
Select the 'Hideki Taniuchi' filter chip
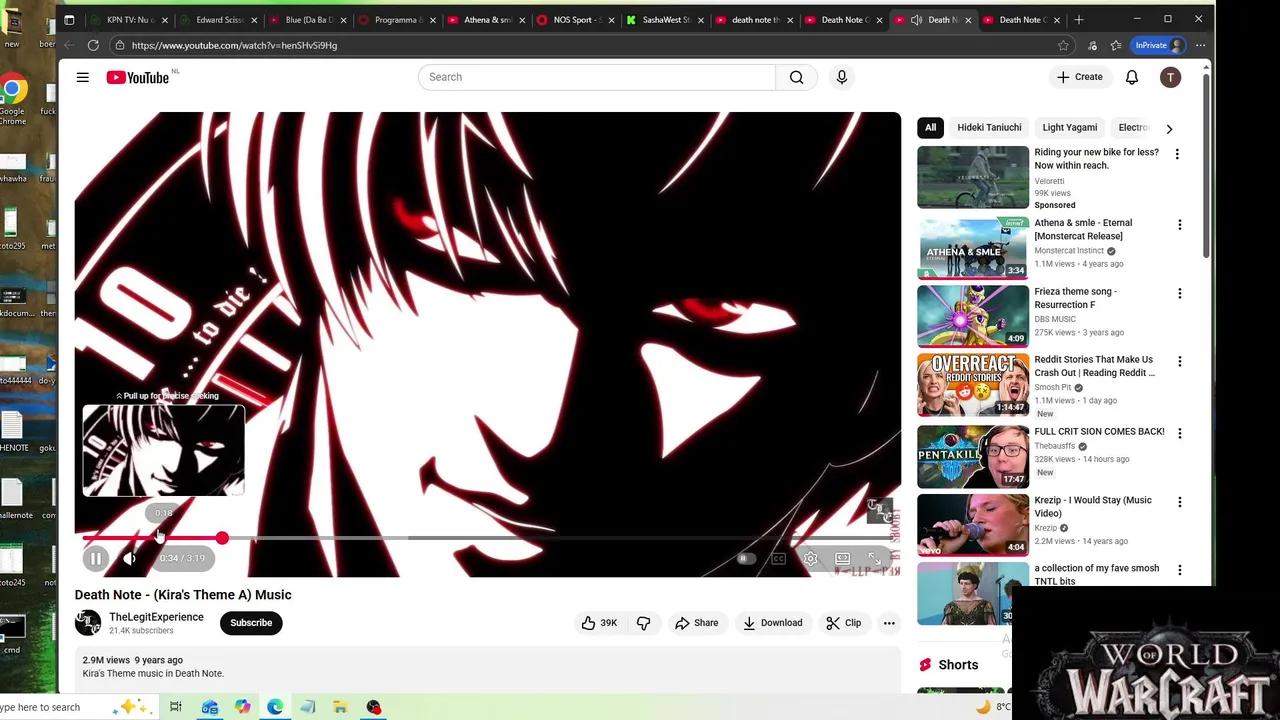tap(989, 128)
